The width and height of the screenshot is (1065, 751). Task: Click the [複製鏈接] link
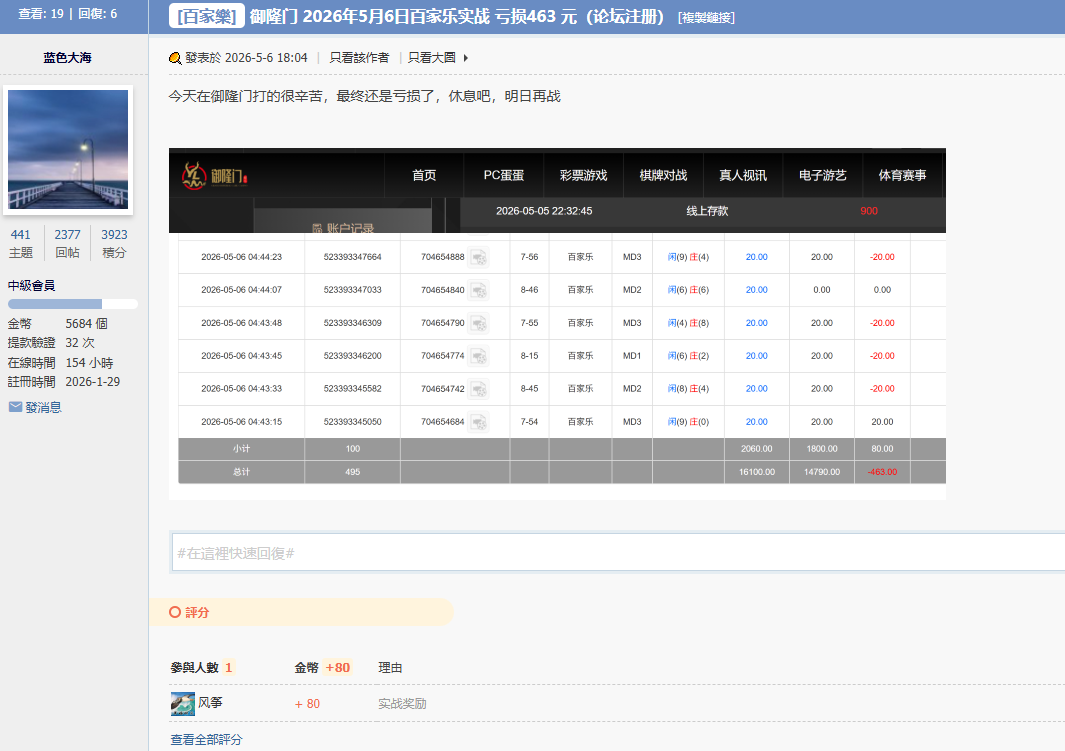pyautogui.click(x=706, y=18)
